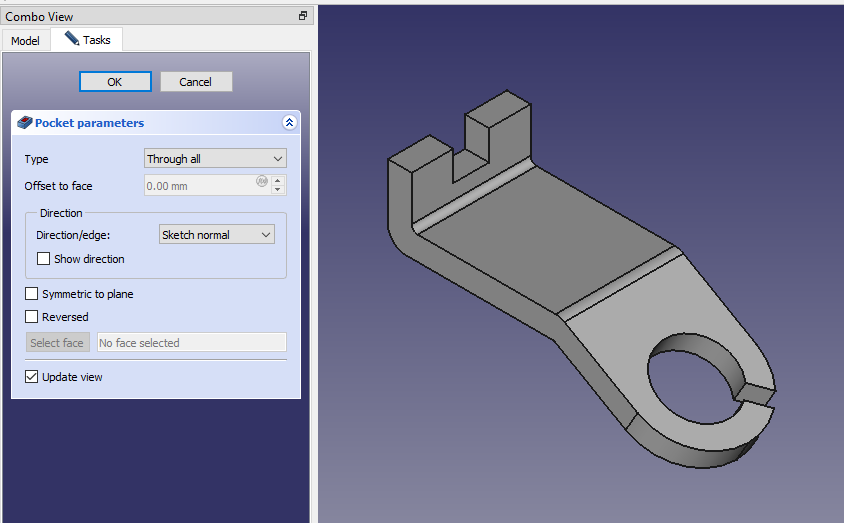This screenshot has height=523, width=844.
Task: Check Symmetric to plane option
Action: coord(32,295)
